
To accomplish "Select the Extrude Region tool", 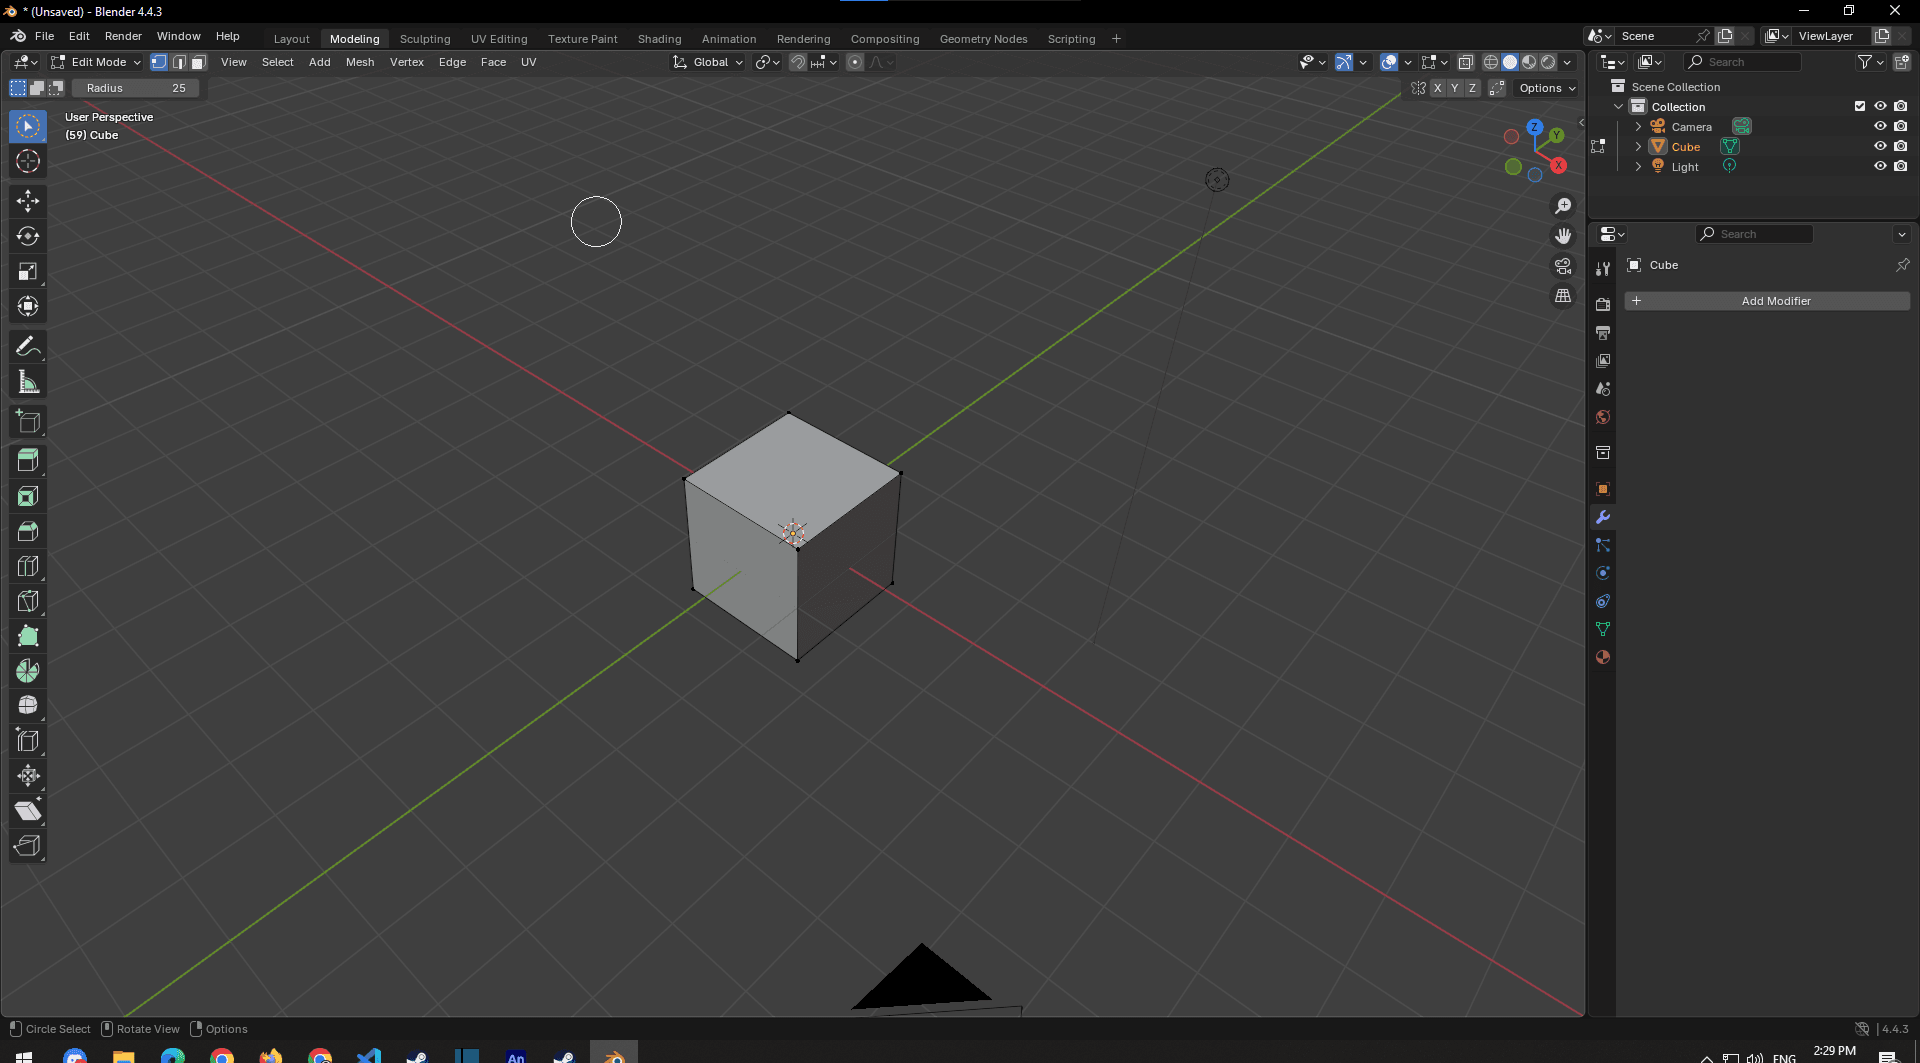I will (x=28, y=460).
